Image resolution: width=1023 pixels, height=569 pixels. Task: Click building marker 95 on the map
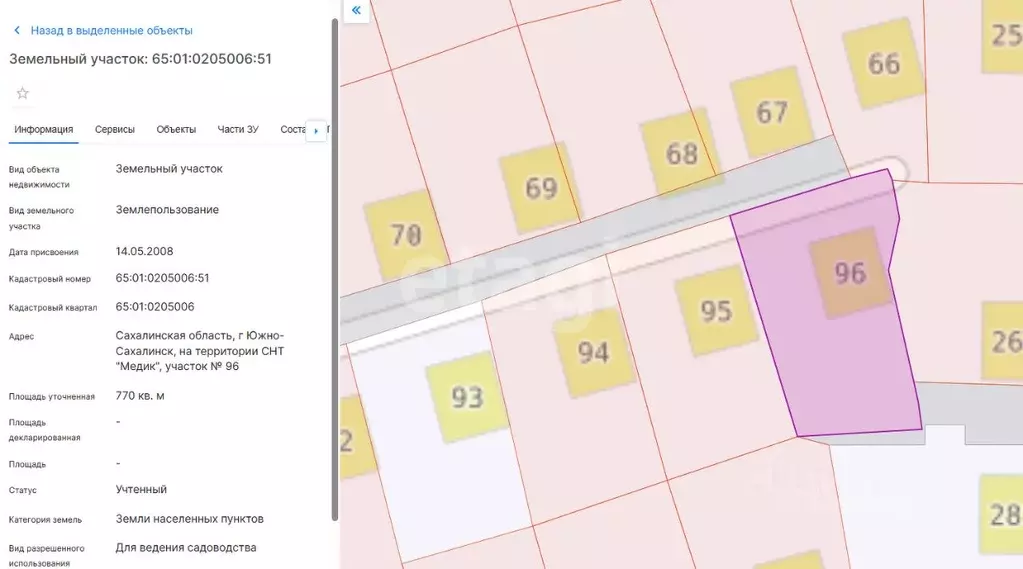716,311
